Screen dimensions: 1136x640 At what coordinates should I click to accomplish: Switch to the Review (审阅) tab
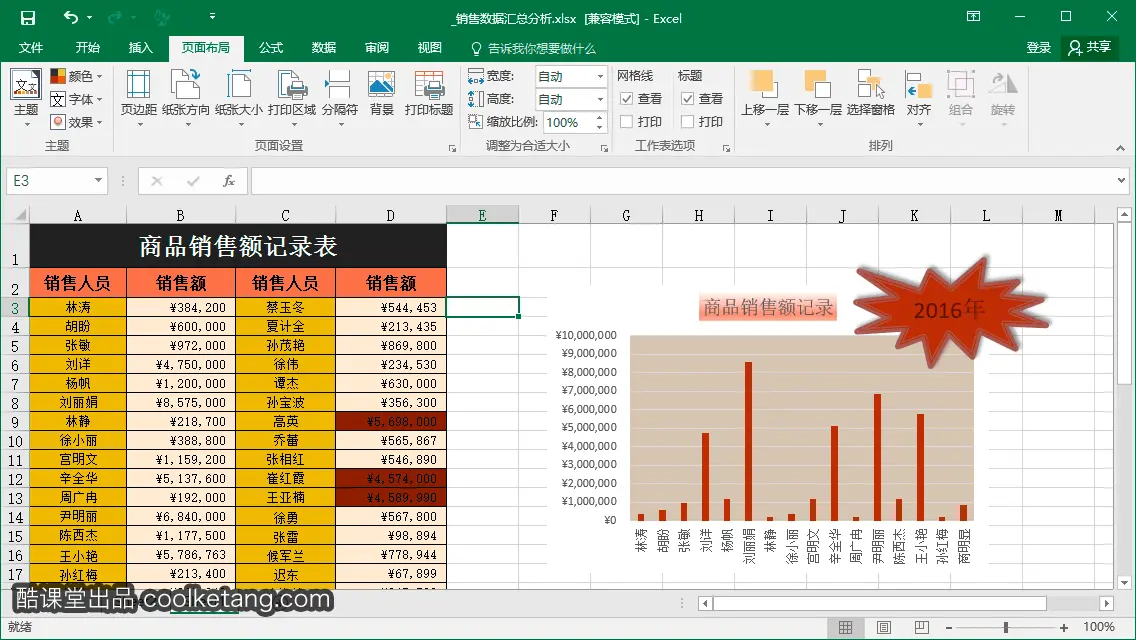click(x=377, y=48)
